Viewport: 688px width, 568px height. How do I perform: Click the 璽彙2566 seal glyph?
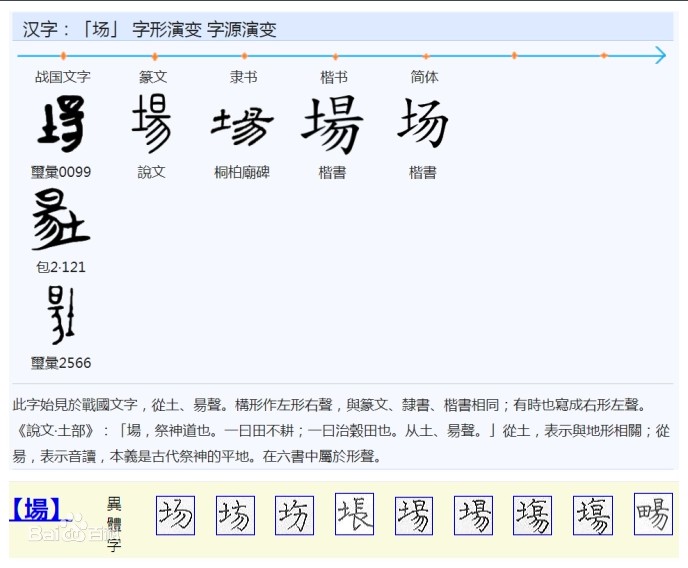(x=61, y=315)
